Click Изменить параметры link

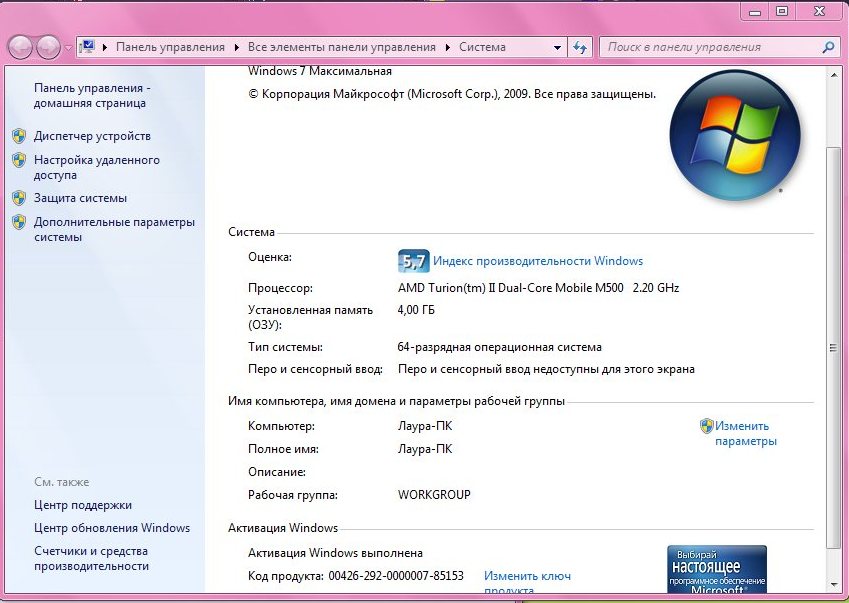[x=746, y=434]
